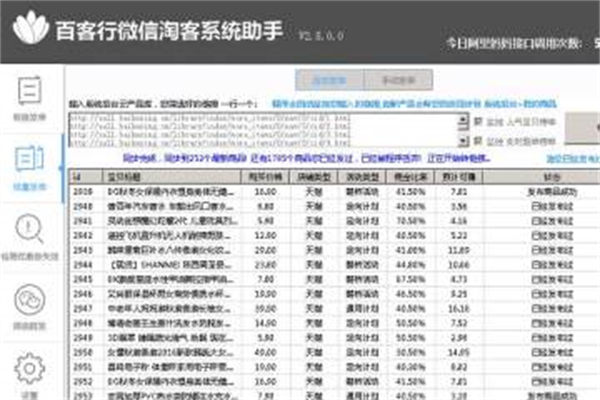
Task: Toggle the lower 监控 checkbox beside the URL box
Action: pos(478,141)
